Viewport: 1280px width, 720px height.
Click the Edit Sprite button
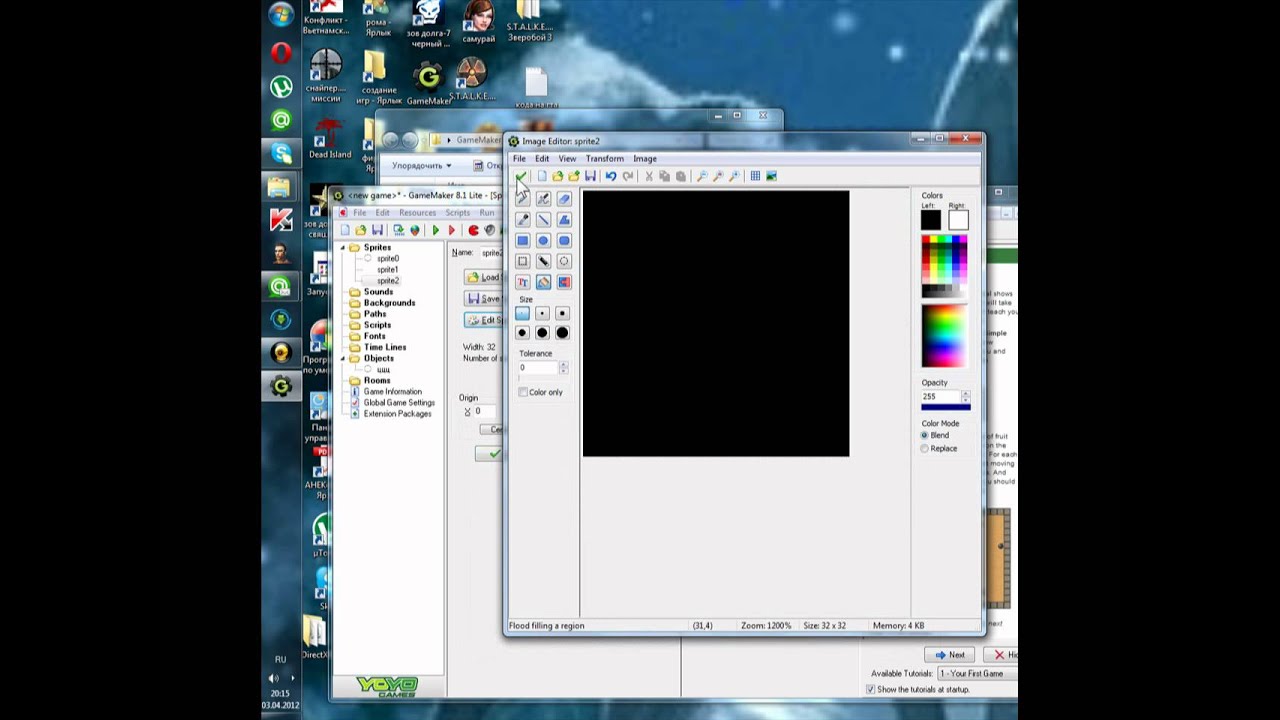coord(485,320)
